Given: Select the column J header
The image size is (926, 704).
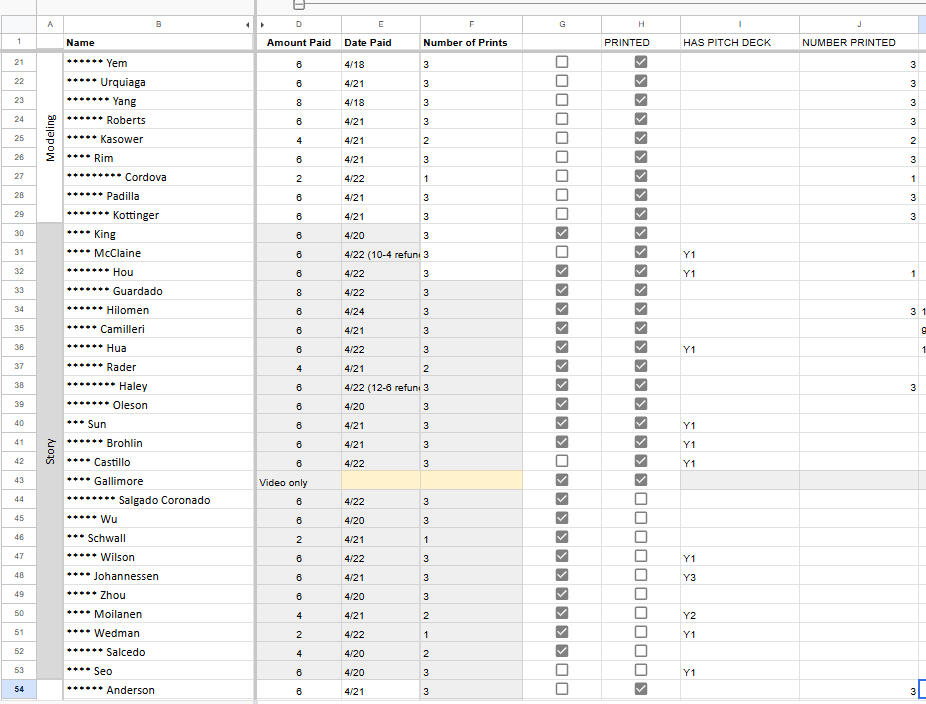Looking at the screenshot, I should pyautogui.click(x=859, y=24).
